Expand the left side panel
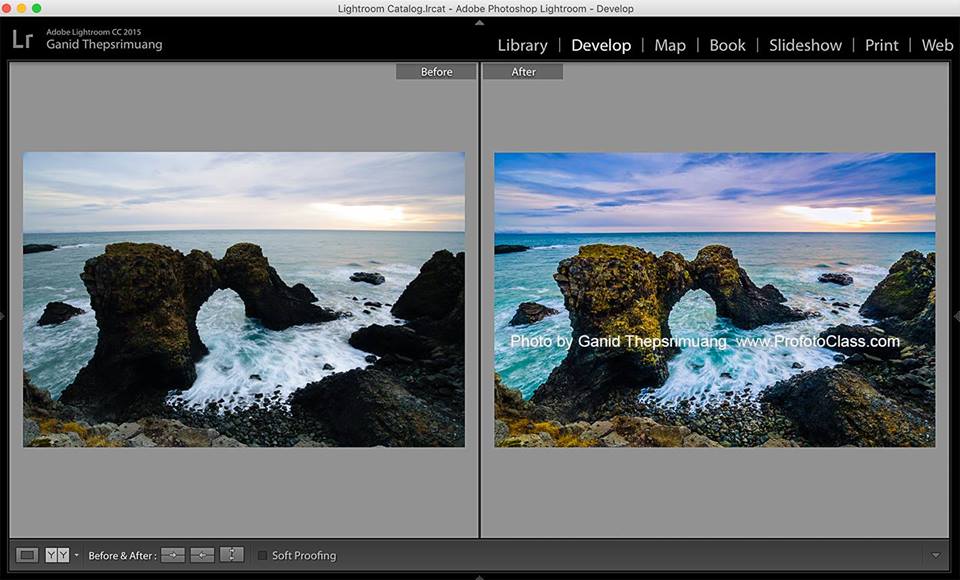This screenshot has width=960, height=580. [3, 316]
